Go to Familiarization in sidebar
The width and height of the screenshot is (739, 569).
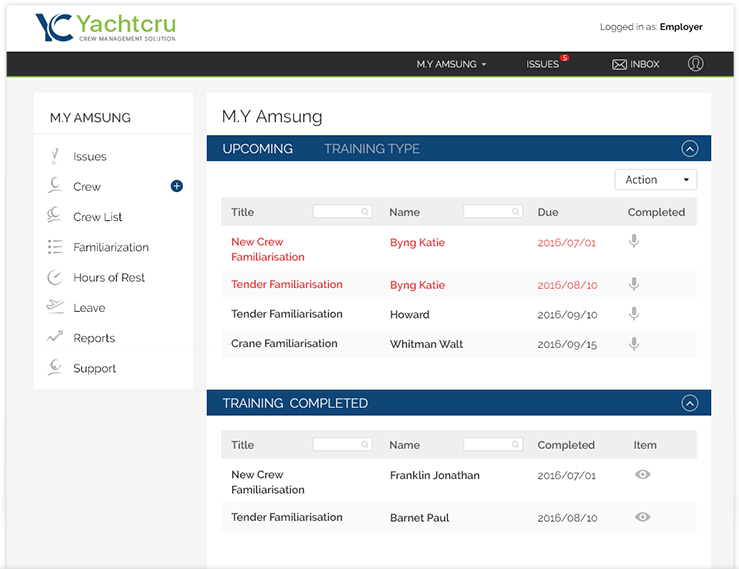pos(111,247)
